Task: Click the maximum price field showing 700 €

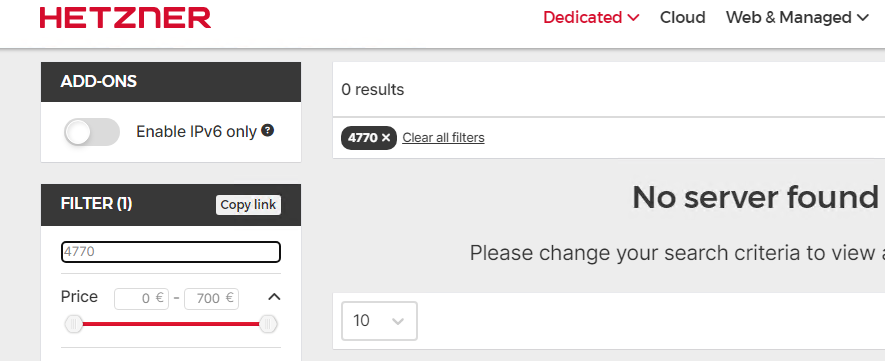Action: click(212, 298)
